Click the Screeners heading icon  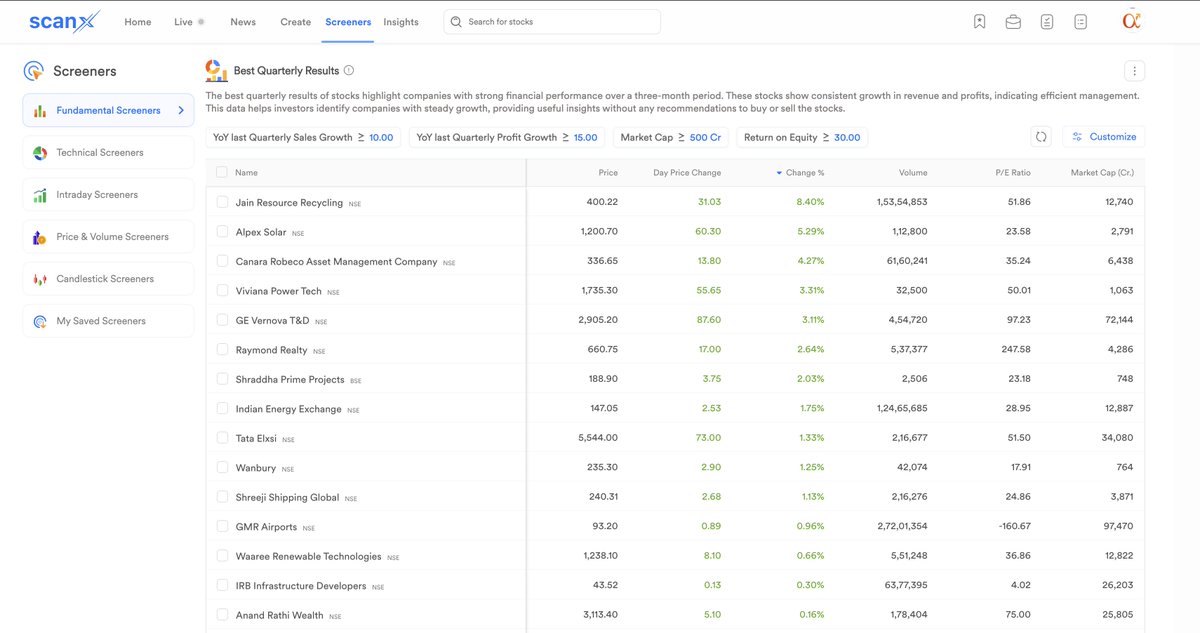click(x=34, y=71)
